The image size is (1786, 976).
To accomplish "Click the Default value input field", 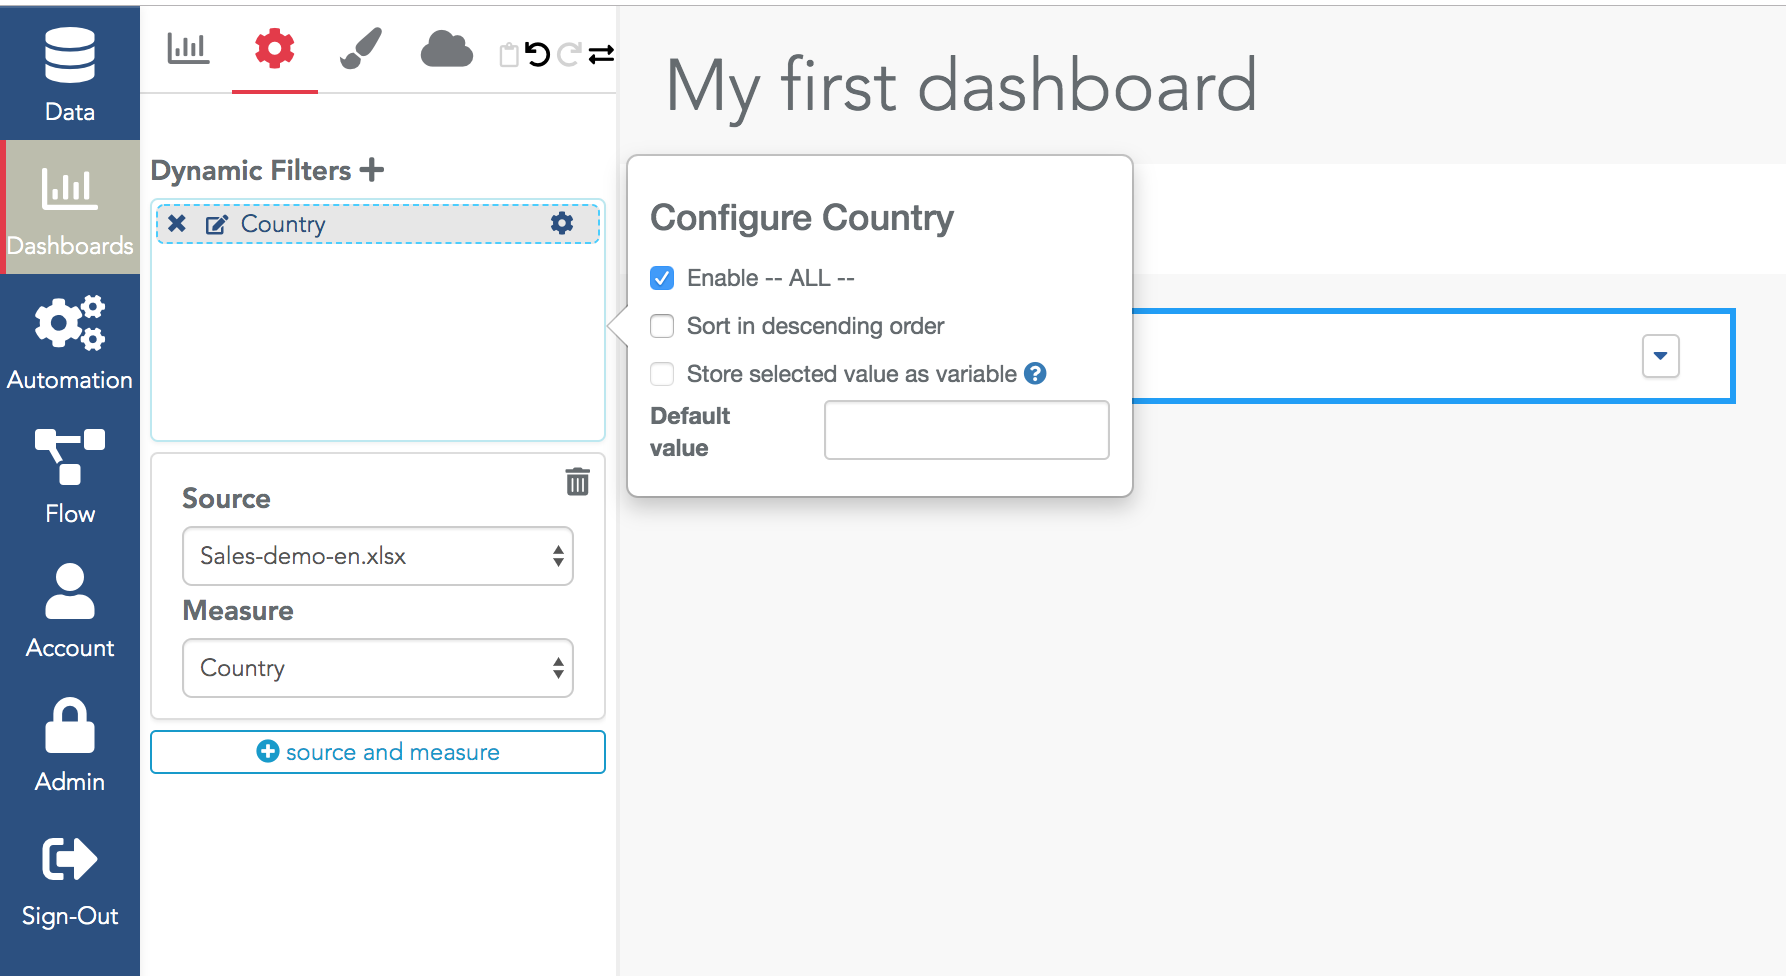I will click(967, 430).
